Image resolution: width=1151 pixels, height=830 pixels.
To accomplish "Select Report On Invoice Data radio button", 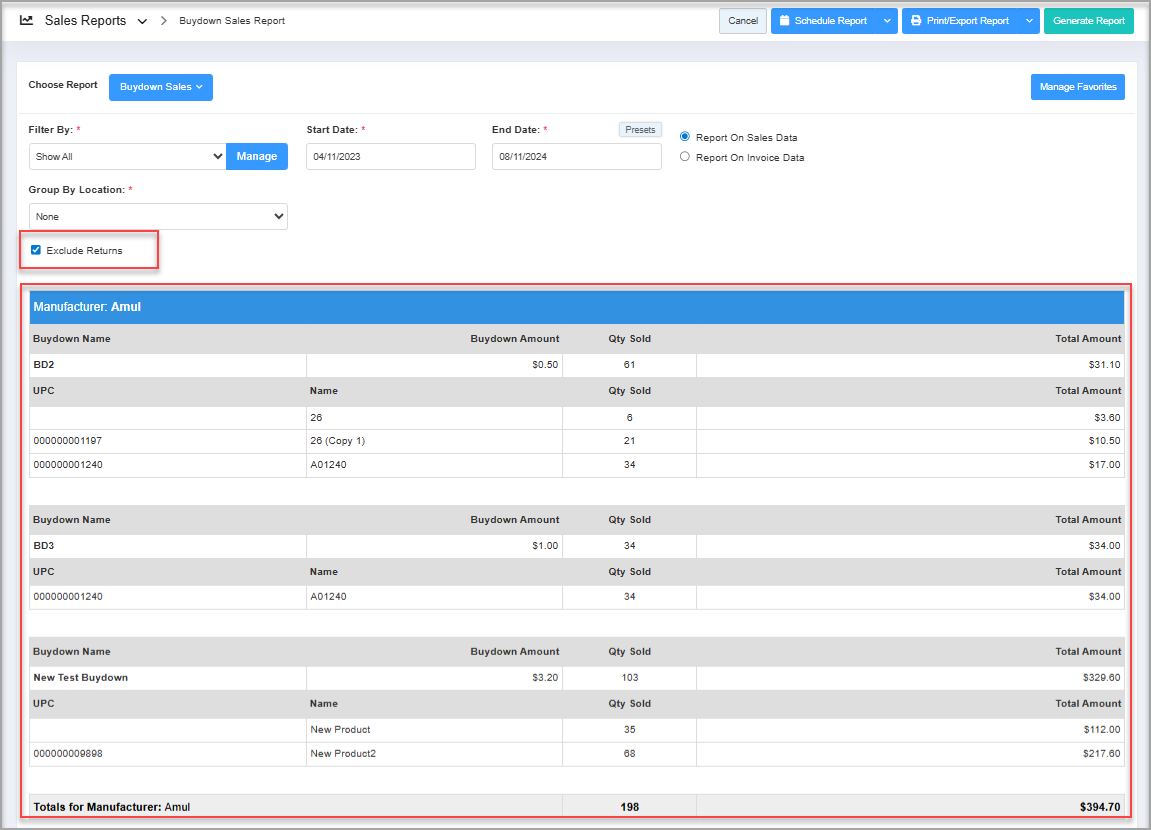I will pos(685,157).
